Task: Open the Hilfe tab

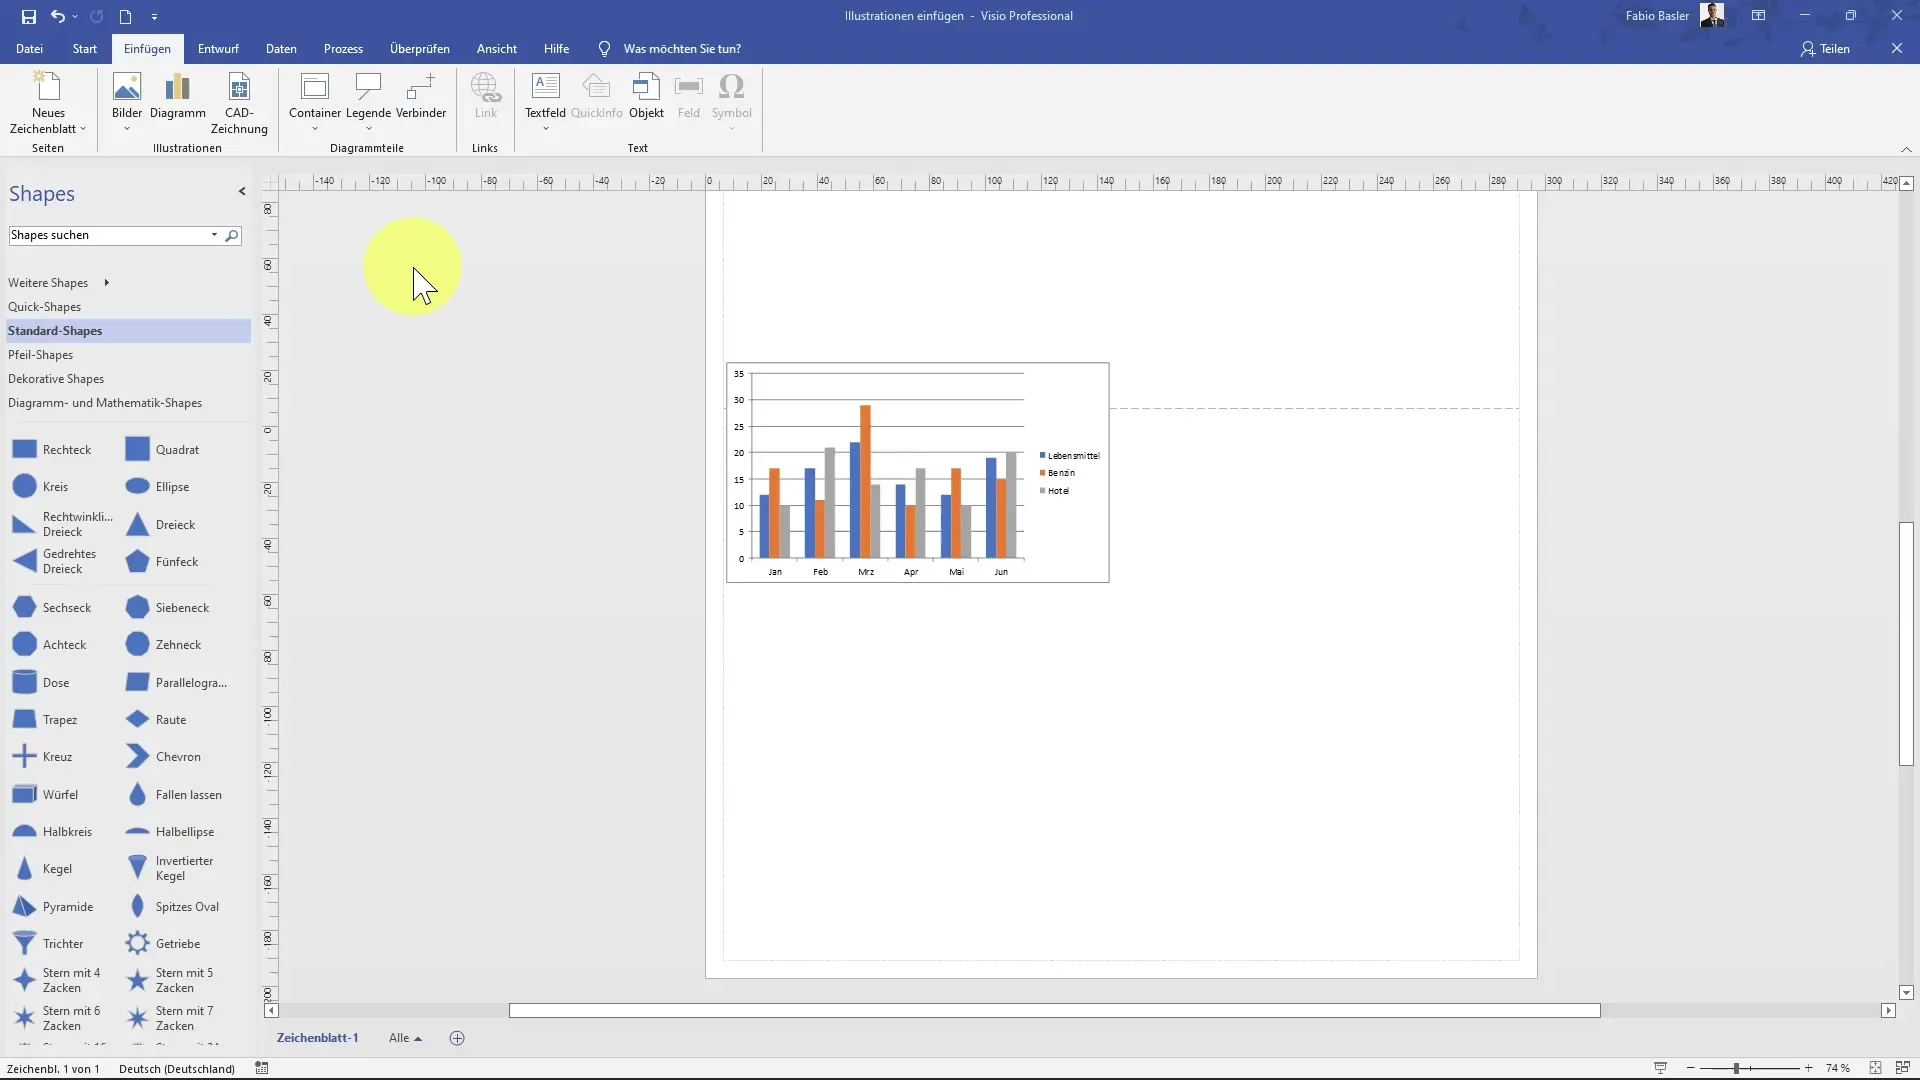Action: [x=557, y=48]
